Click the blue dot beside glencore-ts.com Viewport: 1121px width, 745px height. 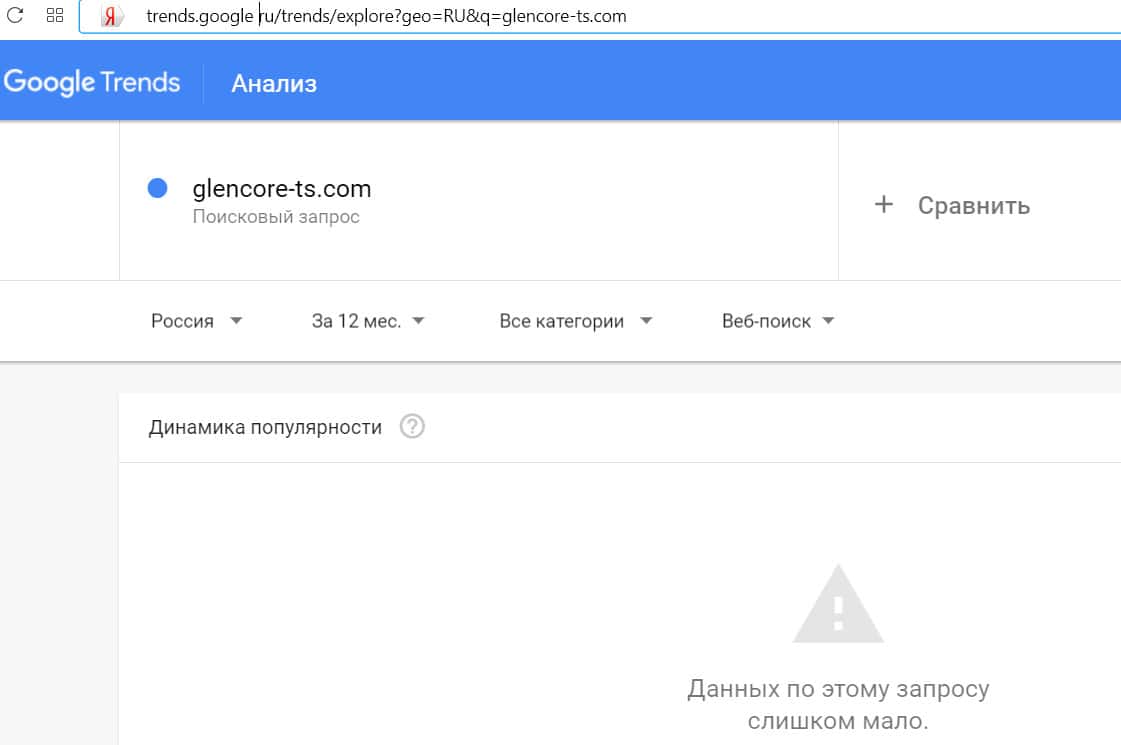pyautogui.click(x=157, y=188)
